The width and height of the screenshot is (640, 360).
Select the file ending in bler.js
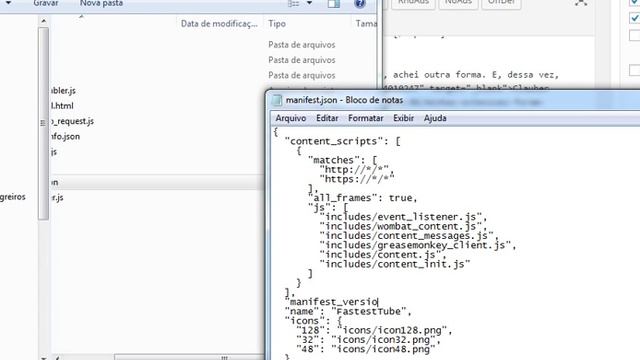pyautogui.click(x=63, y=91)
